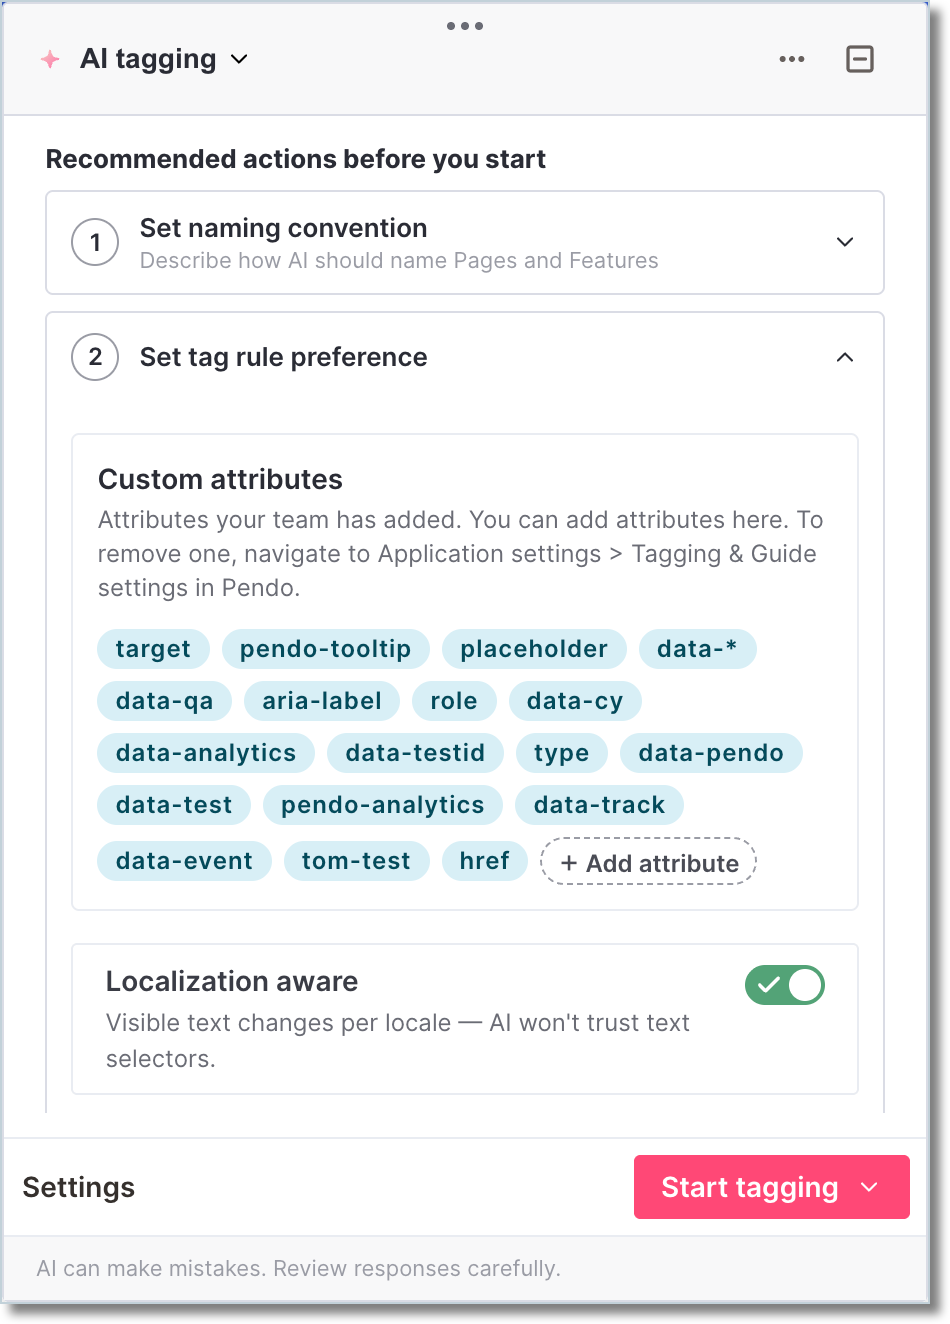Pick the data-event attribute chip

(185, 861)
